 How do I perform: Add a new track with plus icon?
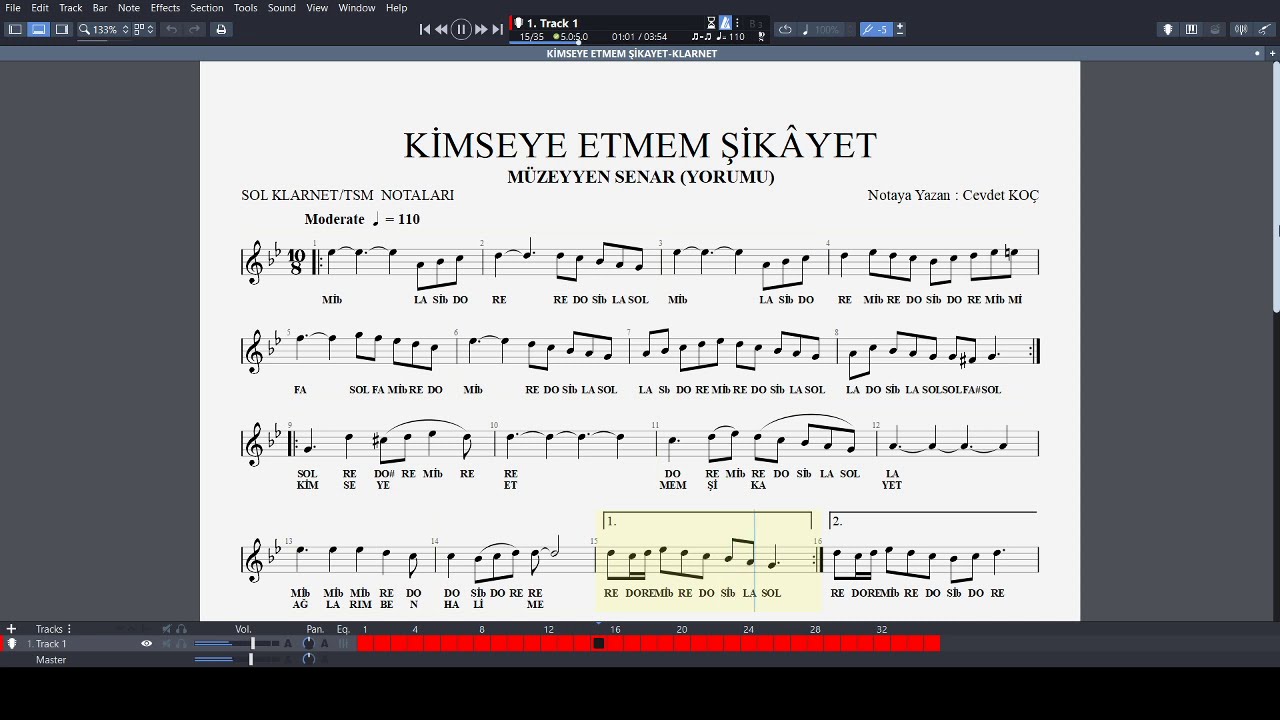pos(11,629)
